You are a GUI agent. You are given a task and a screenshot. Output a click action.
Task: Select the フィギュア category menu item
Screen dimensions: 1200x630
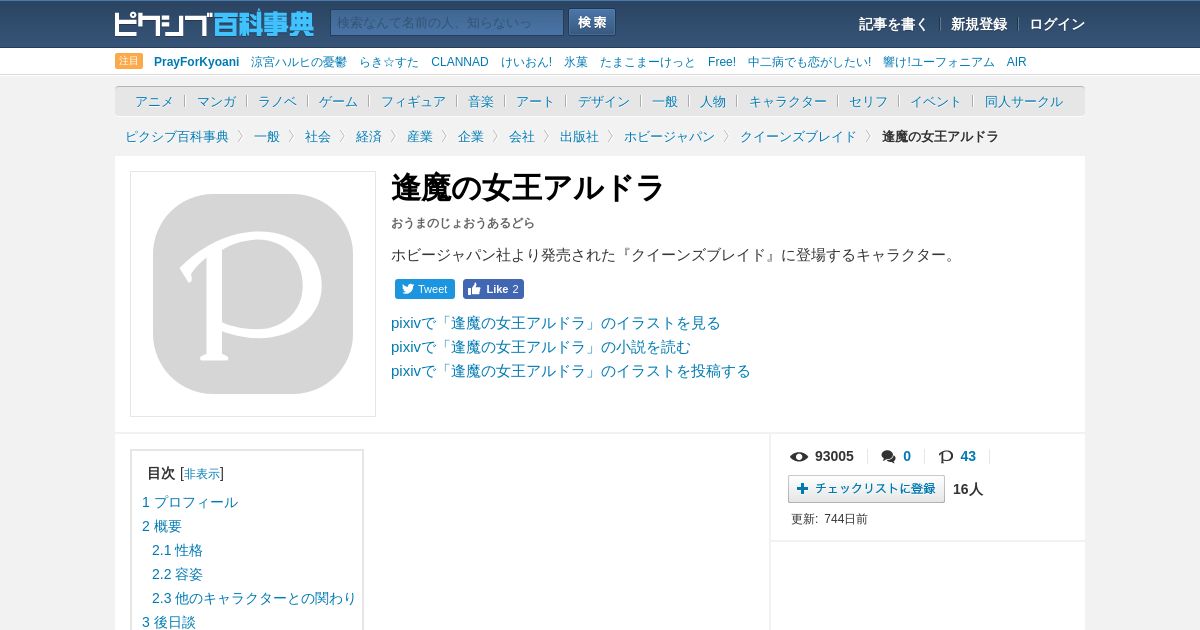(x=413, y=101)
